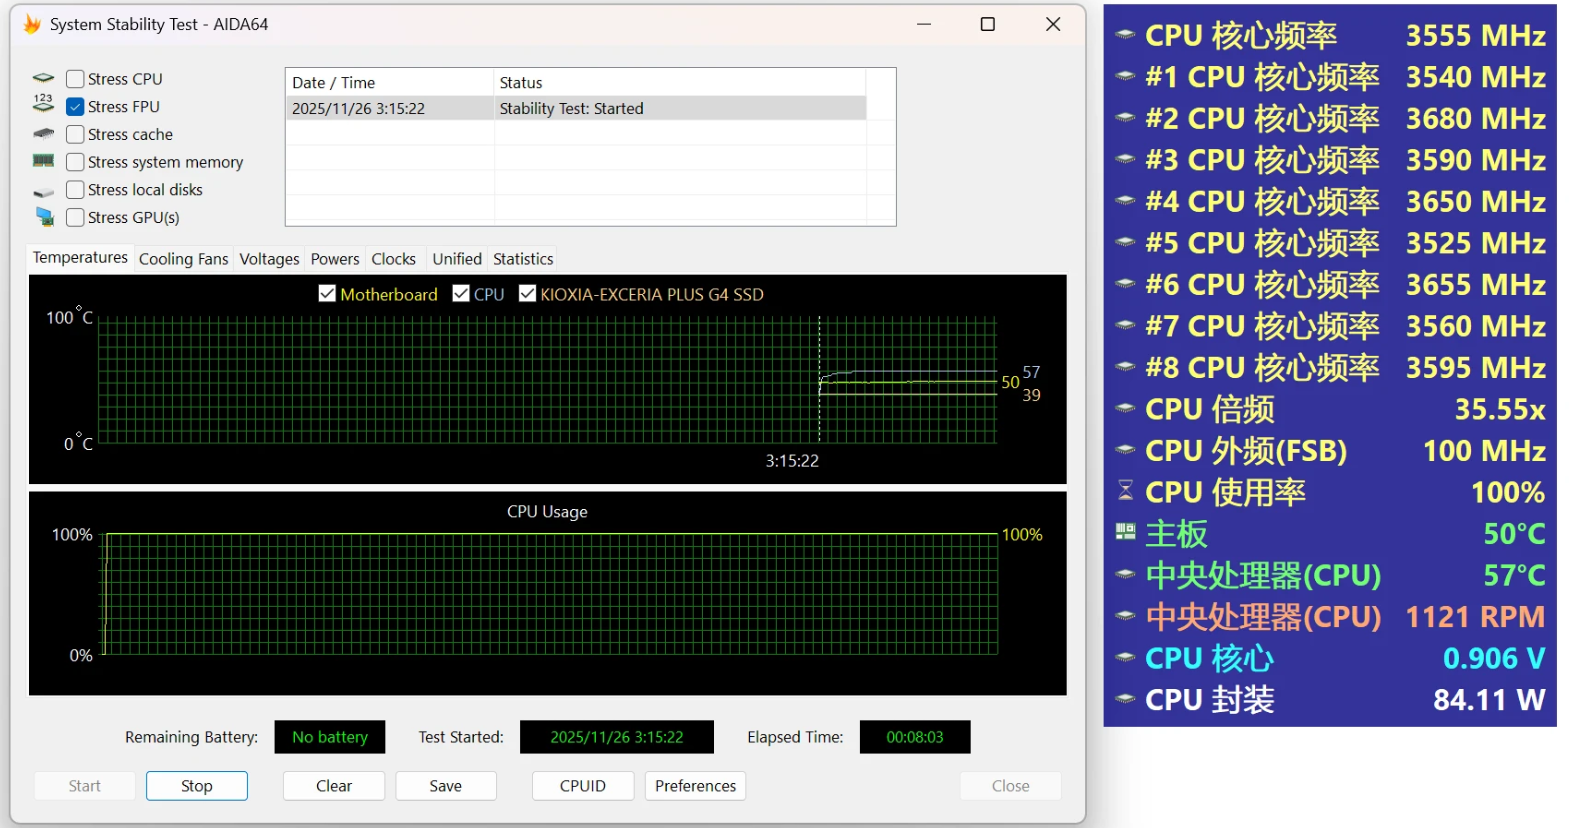Open the Statistics tab
The image size is (1569, 828).
523,259
